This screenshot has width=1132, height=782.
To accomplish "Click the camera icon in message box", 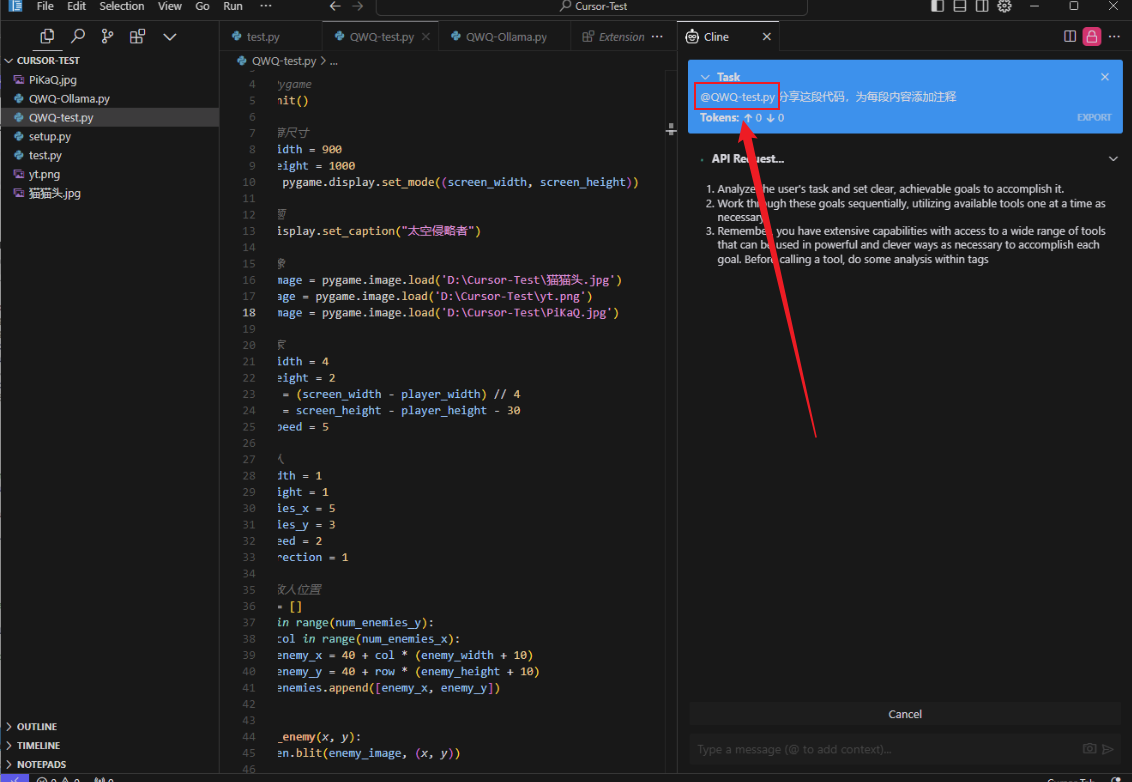I will pos(1089,749).
